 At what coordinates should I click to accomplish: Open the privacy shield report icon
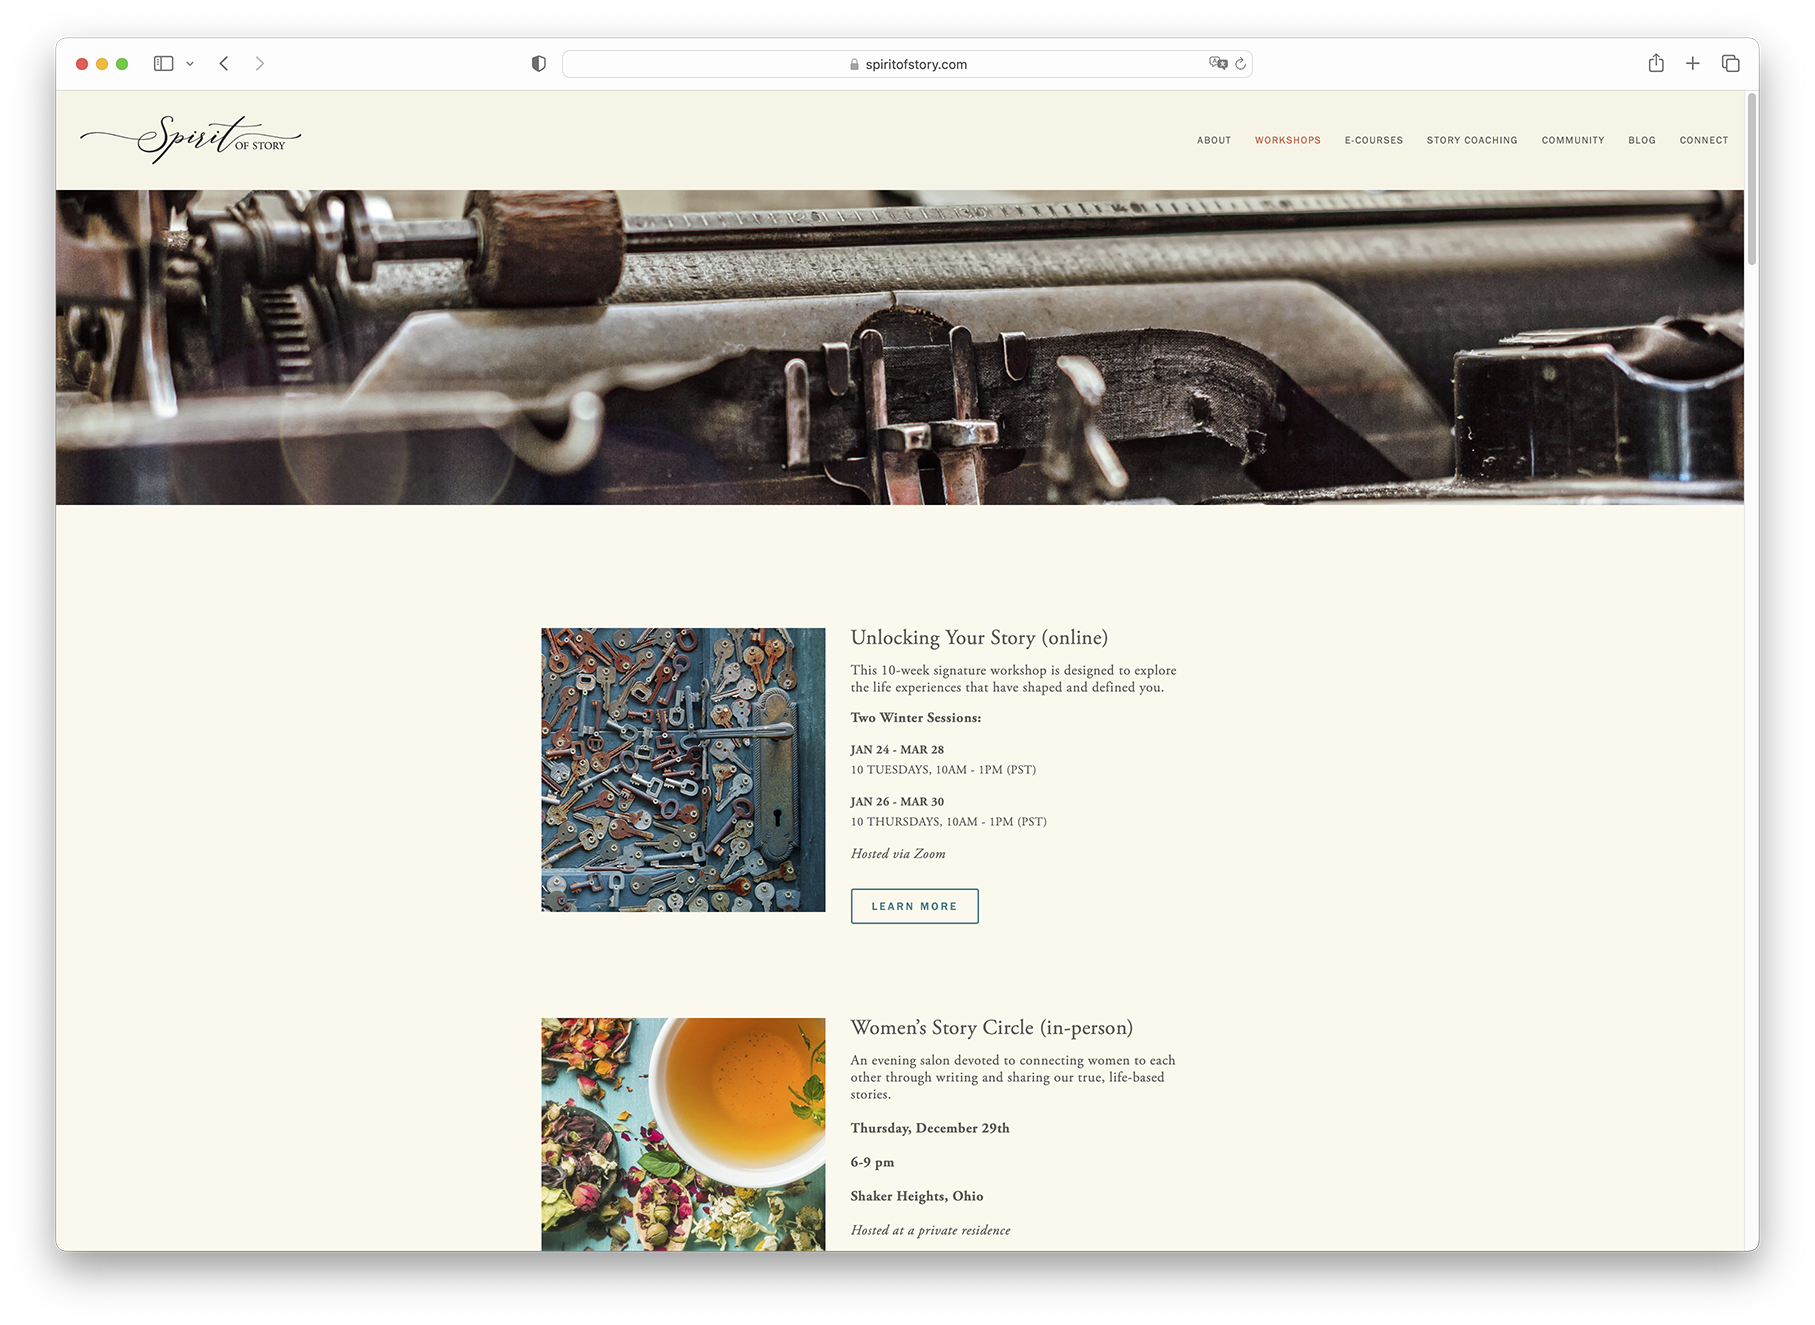coord(539,64)
